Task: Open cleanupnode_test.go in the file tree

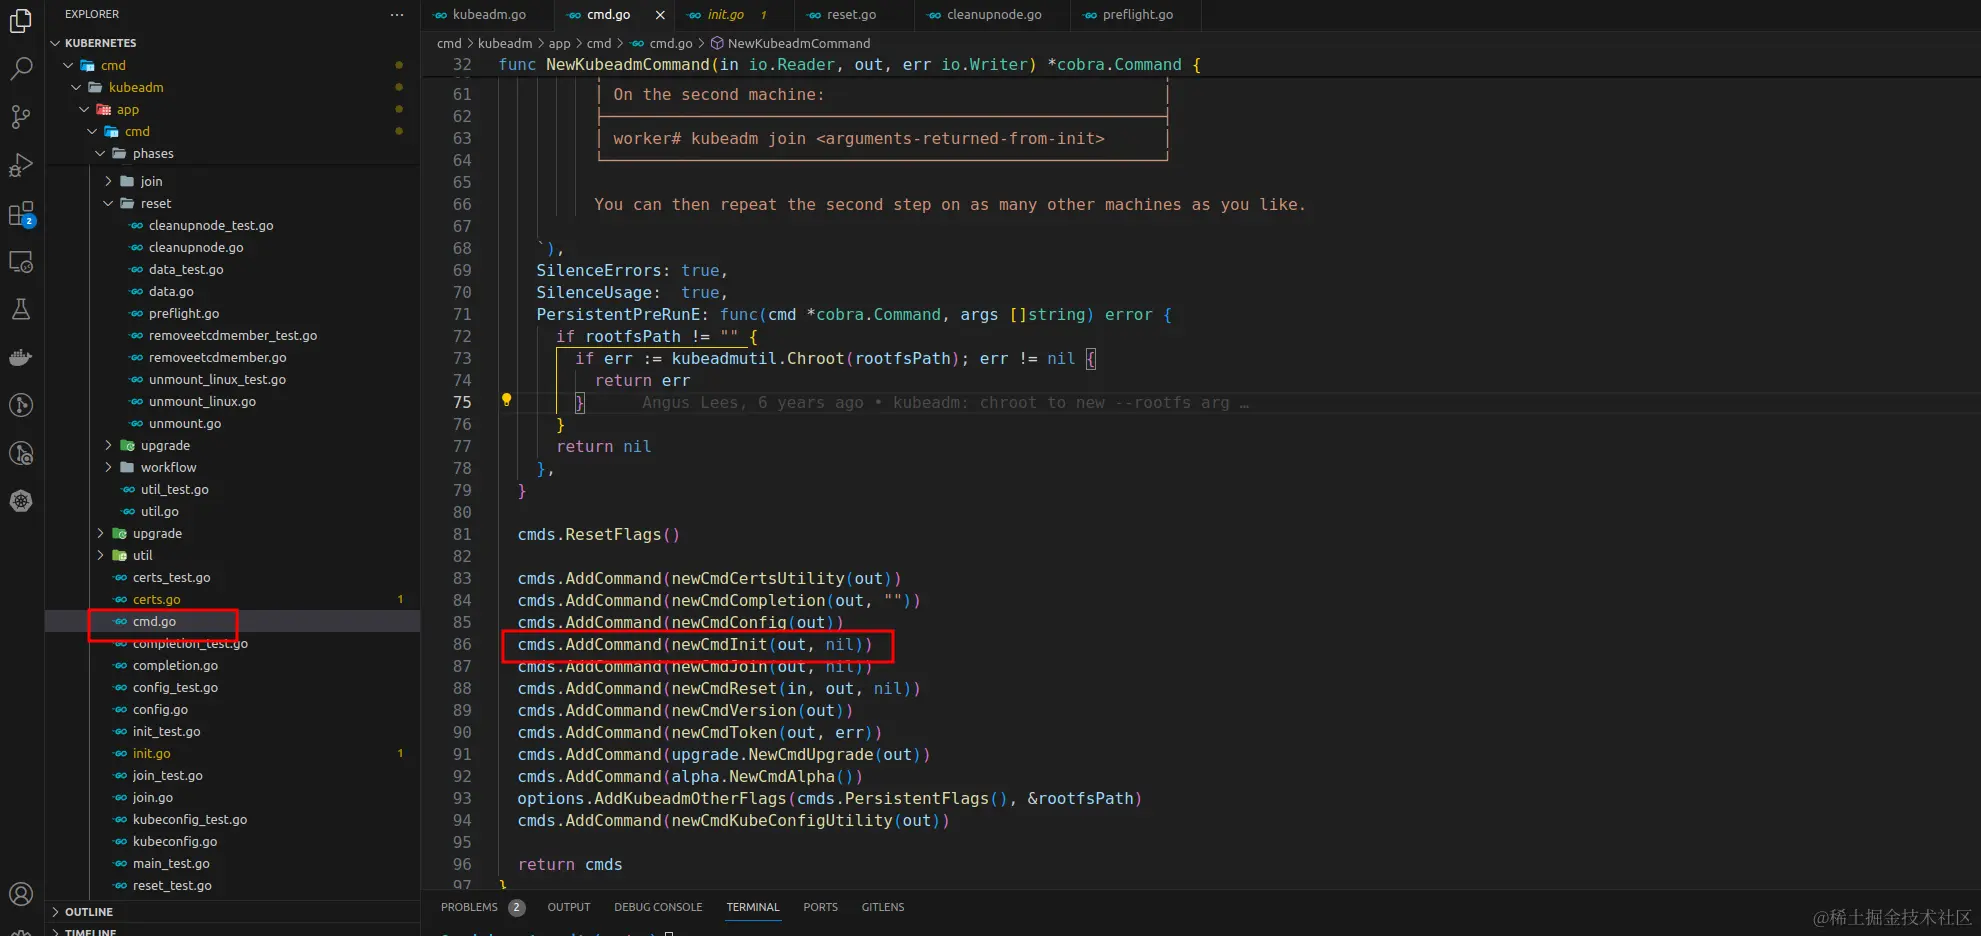Action: point(211,225)
